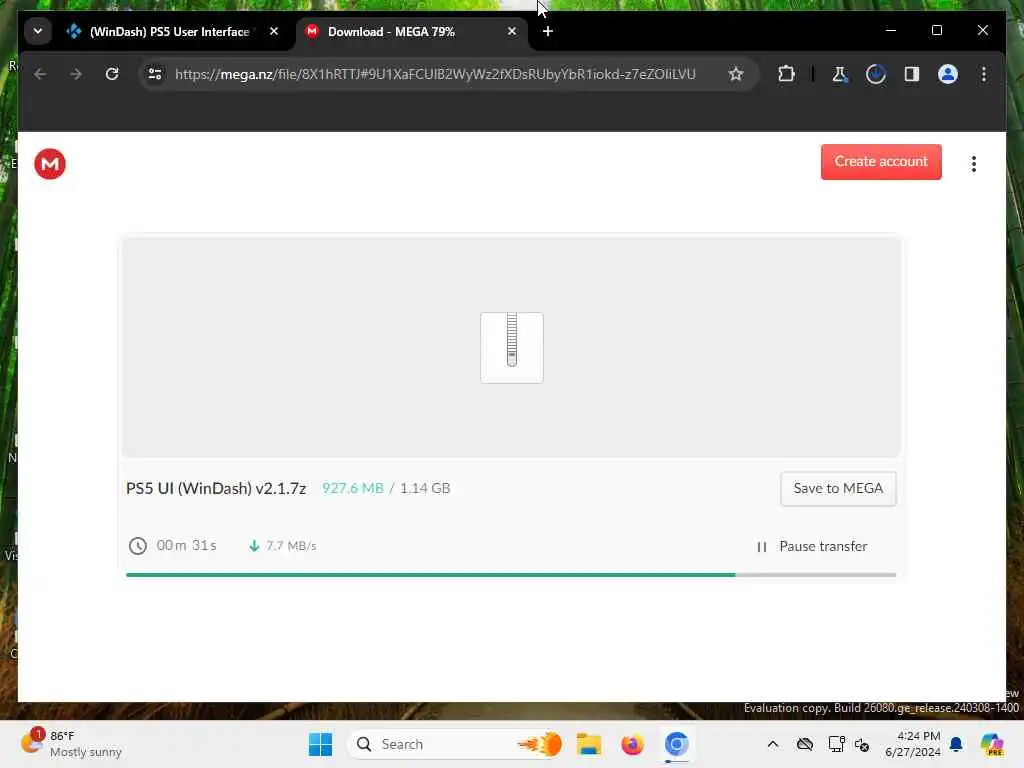Screen dimensions: 1024x768
Task: Click the download progress bar
Action: (x=511, y=575)
